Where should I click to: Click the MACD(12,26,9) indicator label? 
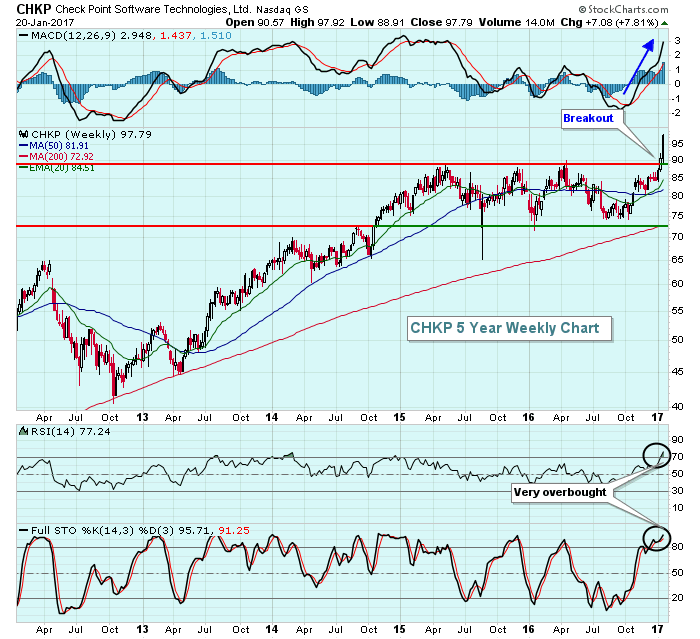click(73, 35)
